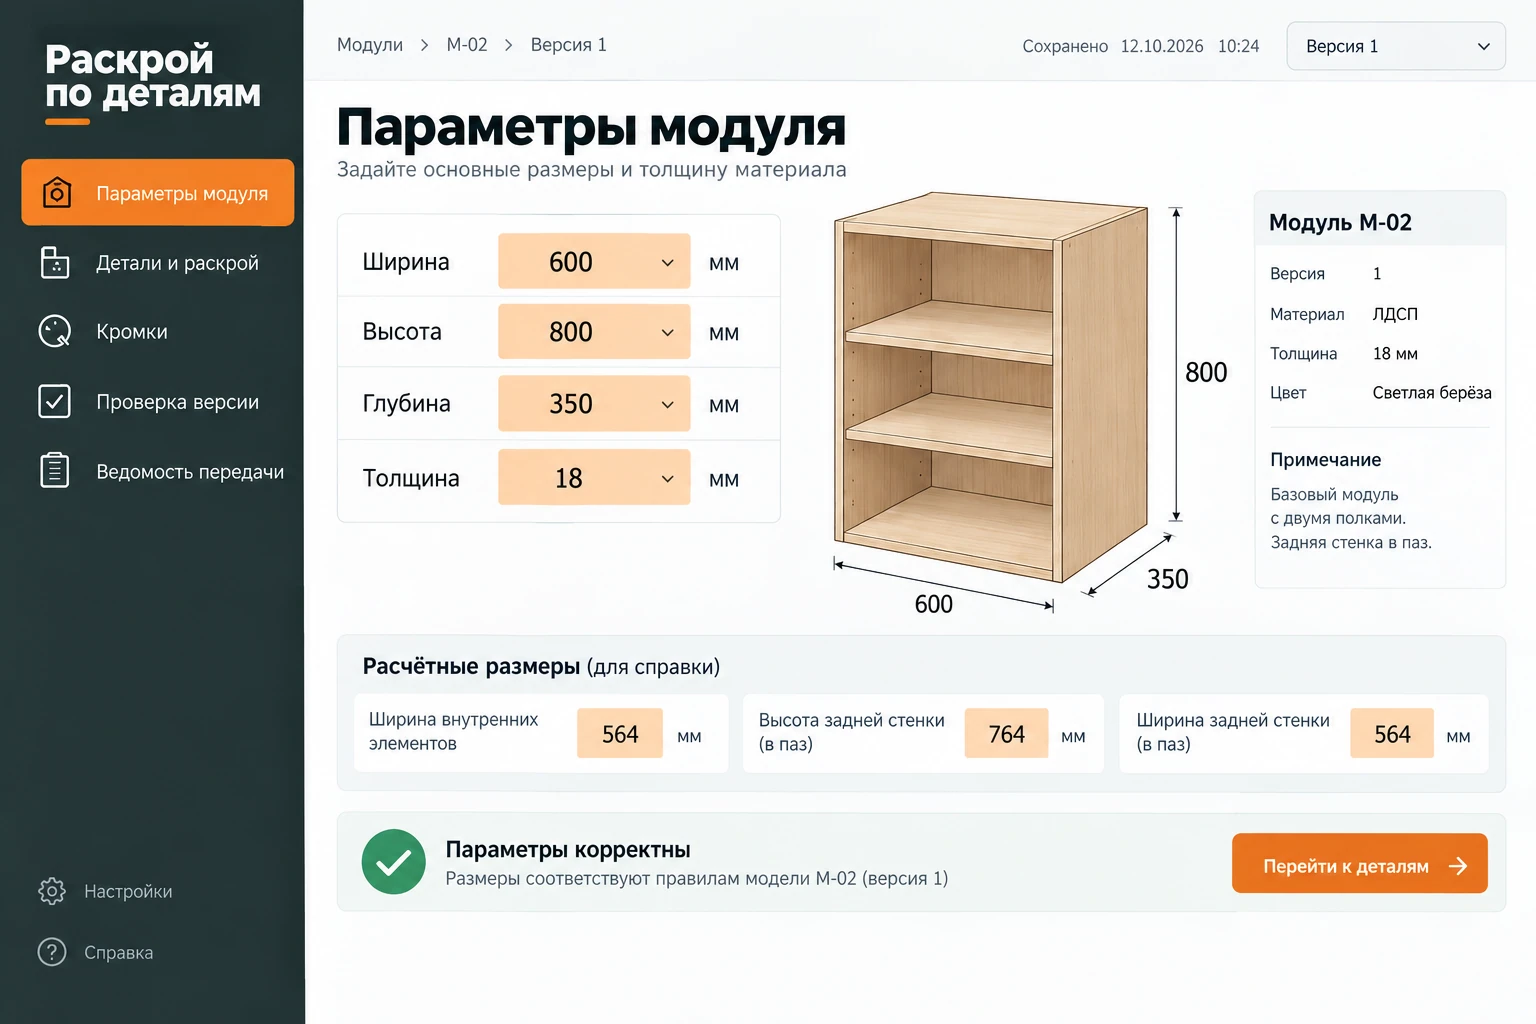Click the green checkmark status icon
The image size is (1536, 1024).
(394, 862)
